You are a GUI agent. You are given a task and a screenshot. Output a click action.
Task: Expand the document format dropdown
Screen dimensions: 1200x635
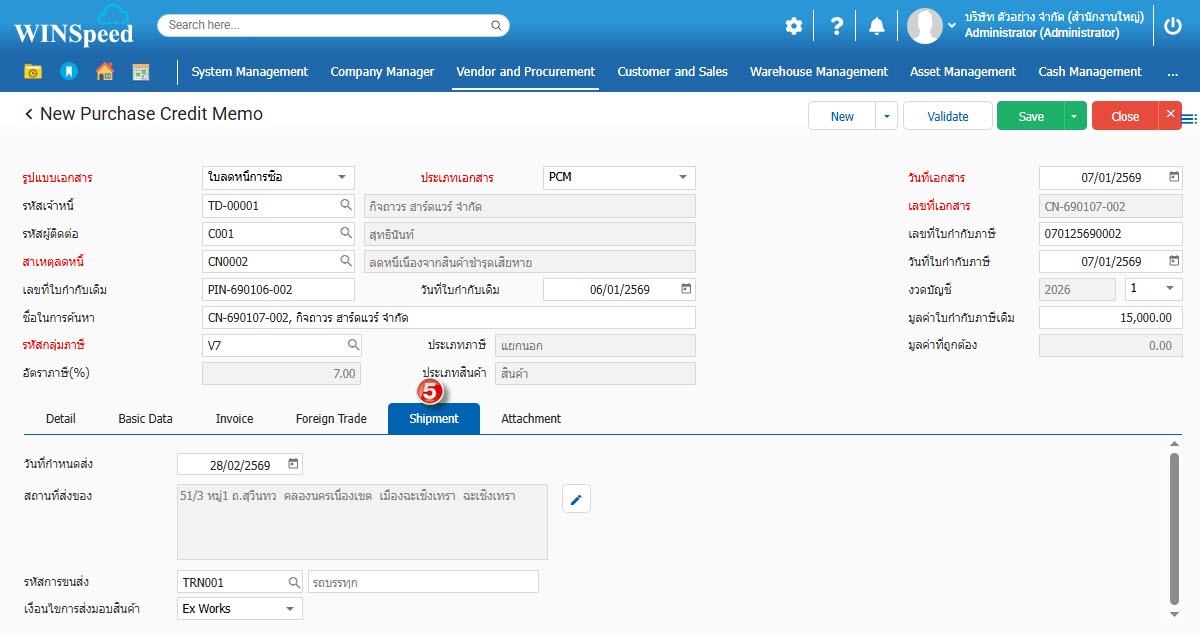point(342,177)
